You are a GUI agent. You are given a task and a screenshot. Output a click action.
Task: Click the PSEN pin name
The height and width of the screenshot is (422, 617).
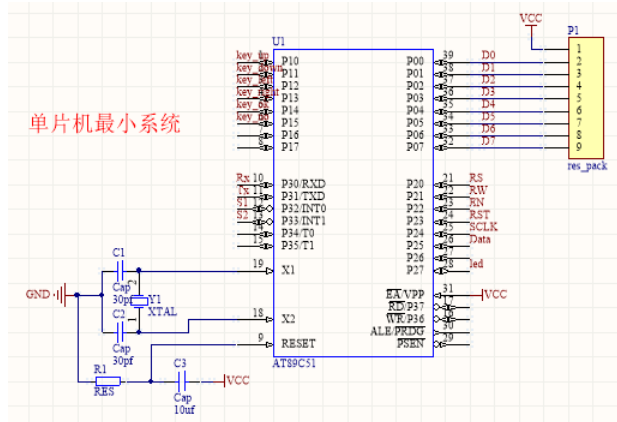[410, 344]
